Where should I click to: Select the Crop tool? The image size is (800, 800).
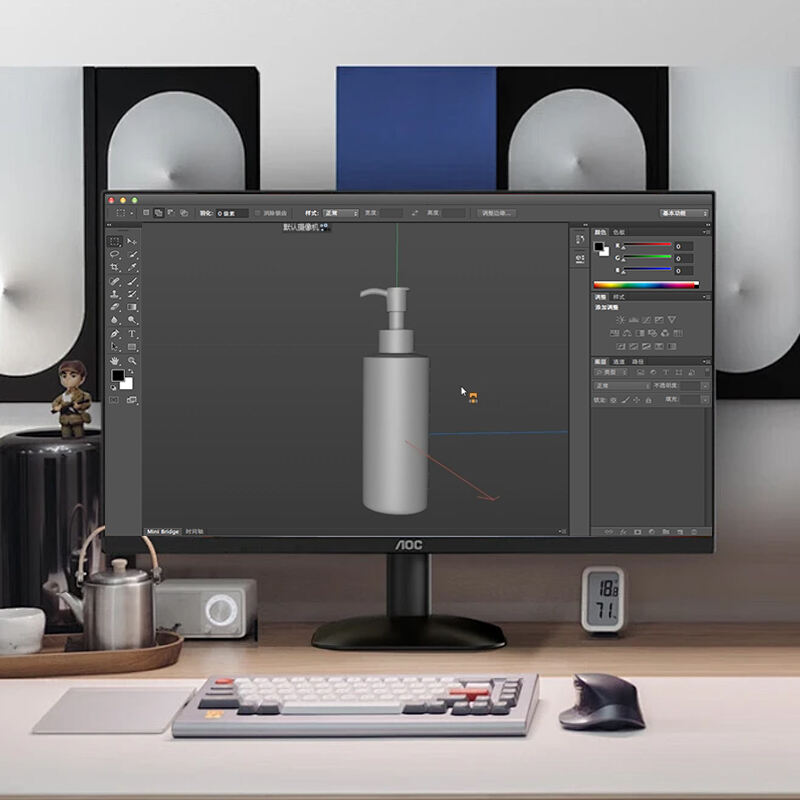click(114, 267)
